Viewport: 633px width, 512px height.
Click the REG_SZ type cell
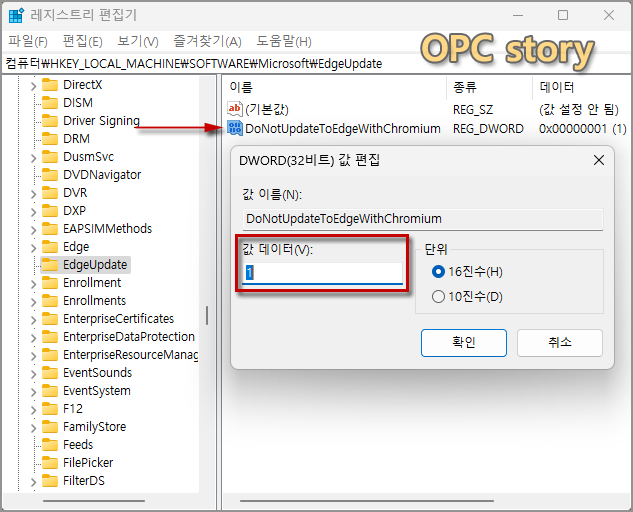tap(473, 109)
